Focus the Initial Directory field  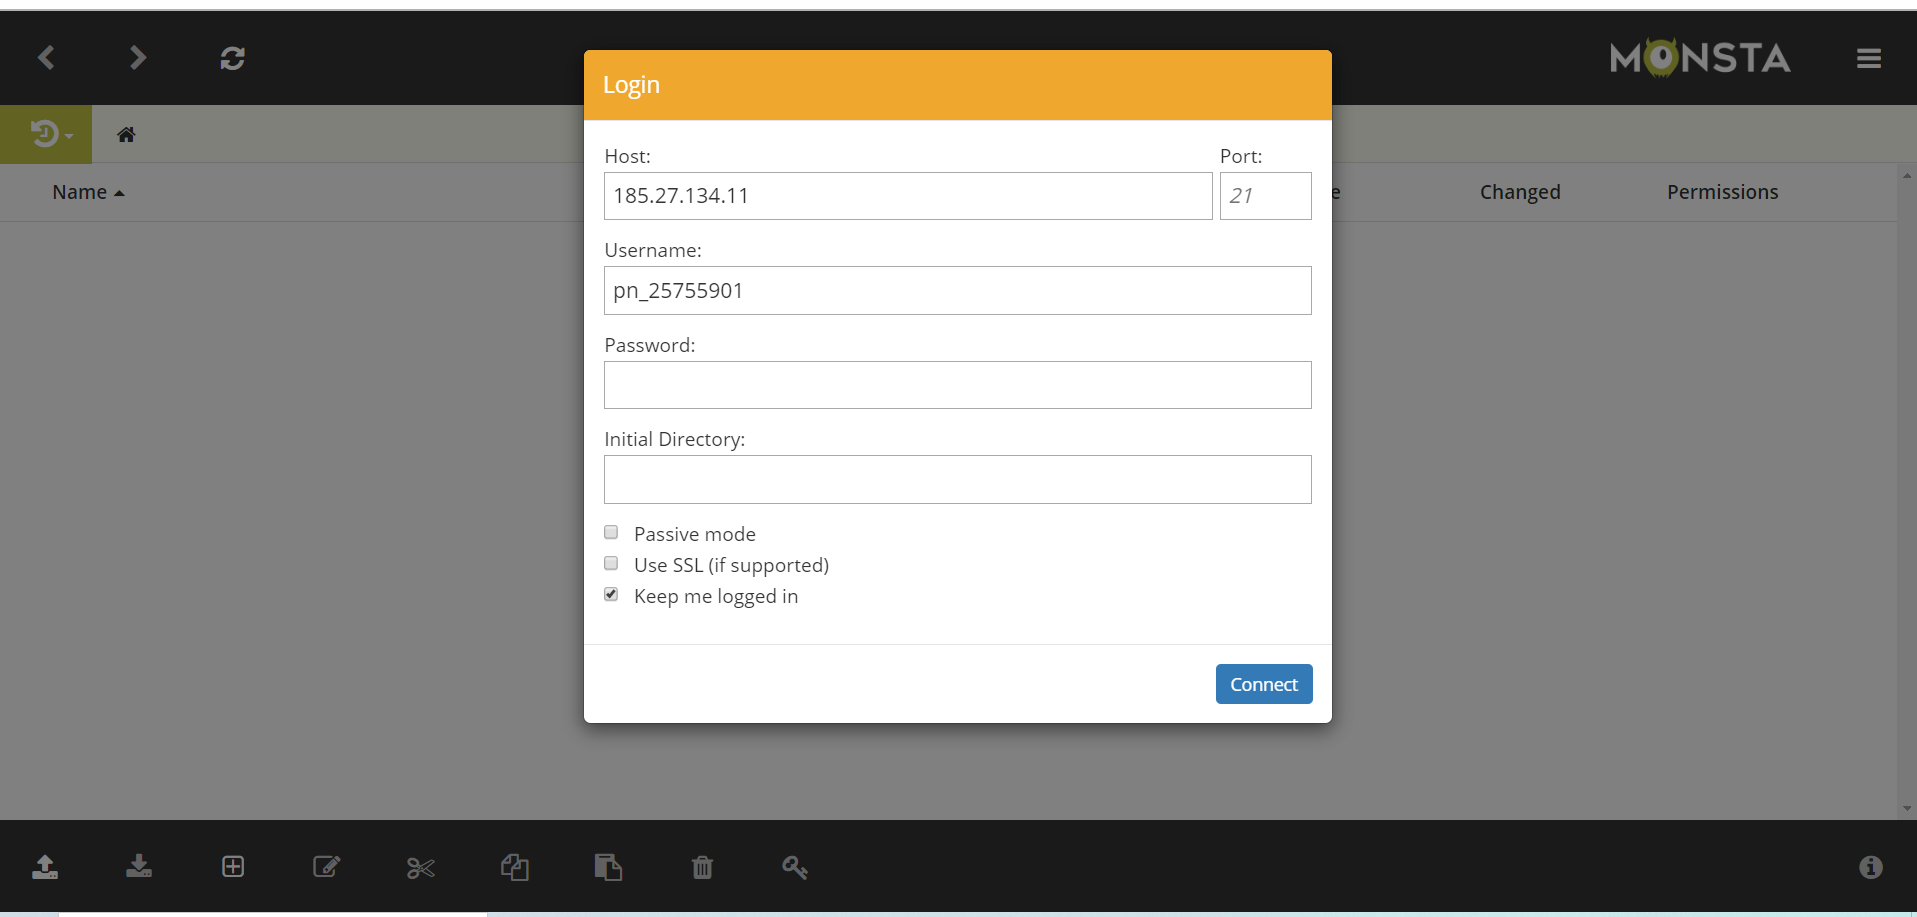pos(958,479)
